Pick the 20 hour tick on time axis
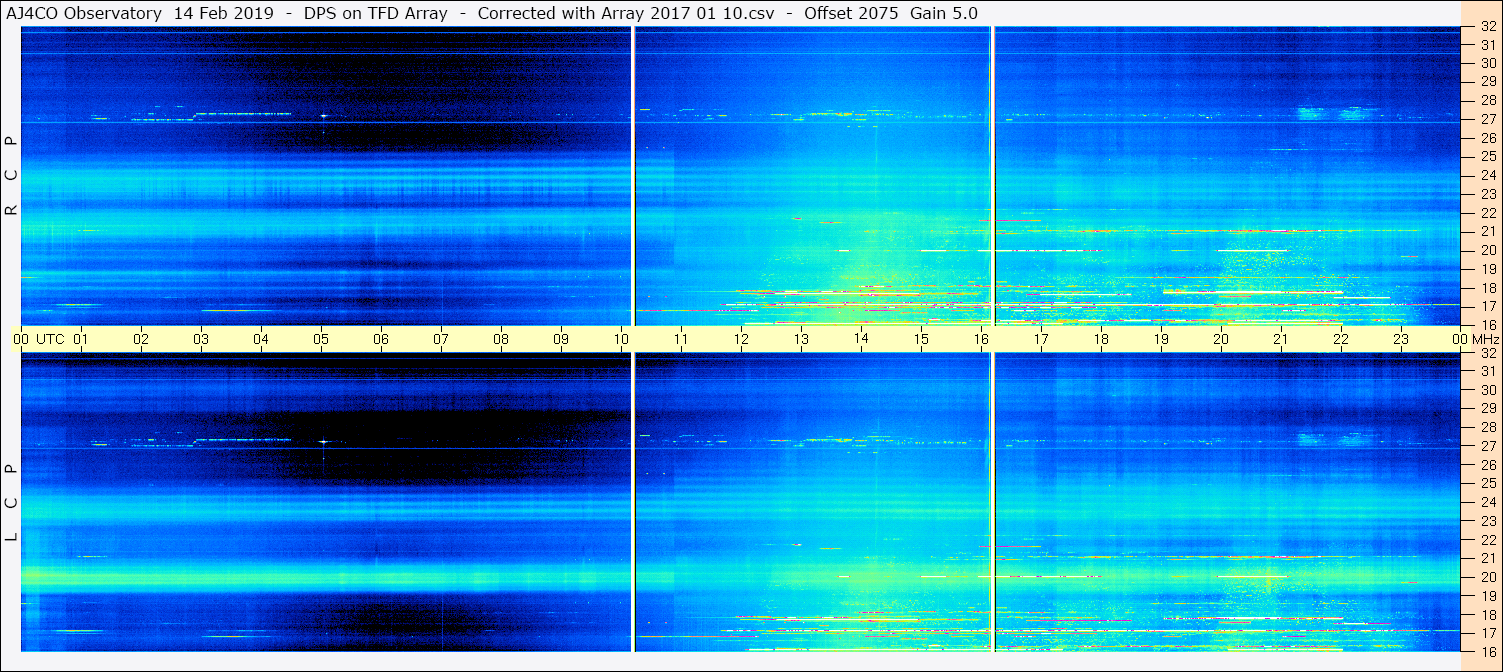1503x672 pixels. [x=1221, y=339]
